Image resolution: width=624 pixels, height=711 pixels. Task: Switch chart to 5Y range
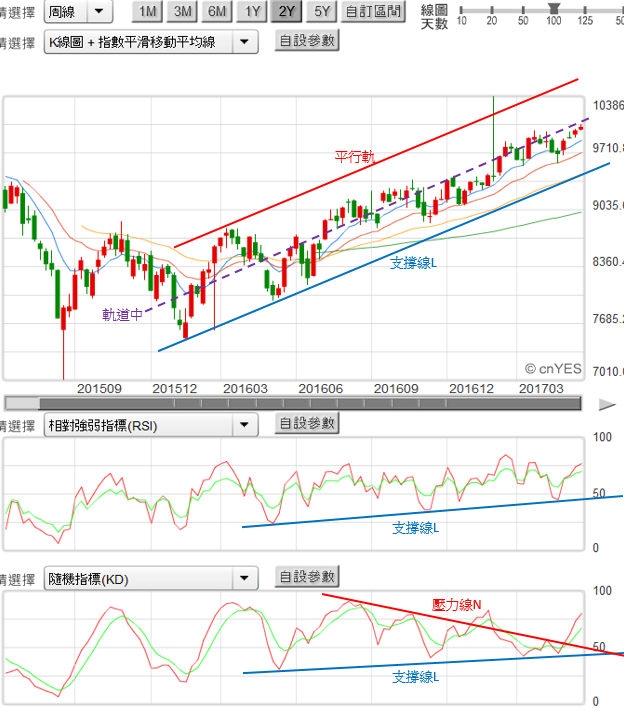pyautogui.click(x=322, y=12)
